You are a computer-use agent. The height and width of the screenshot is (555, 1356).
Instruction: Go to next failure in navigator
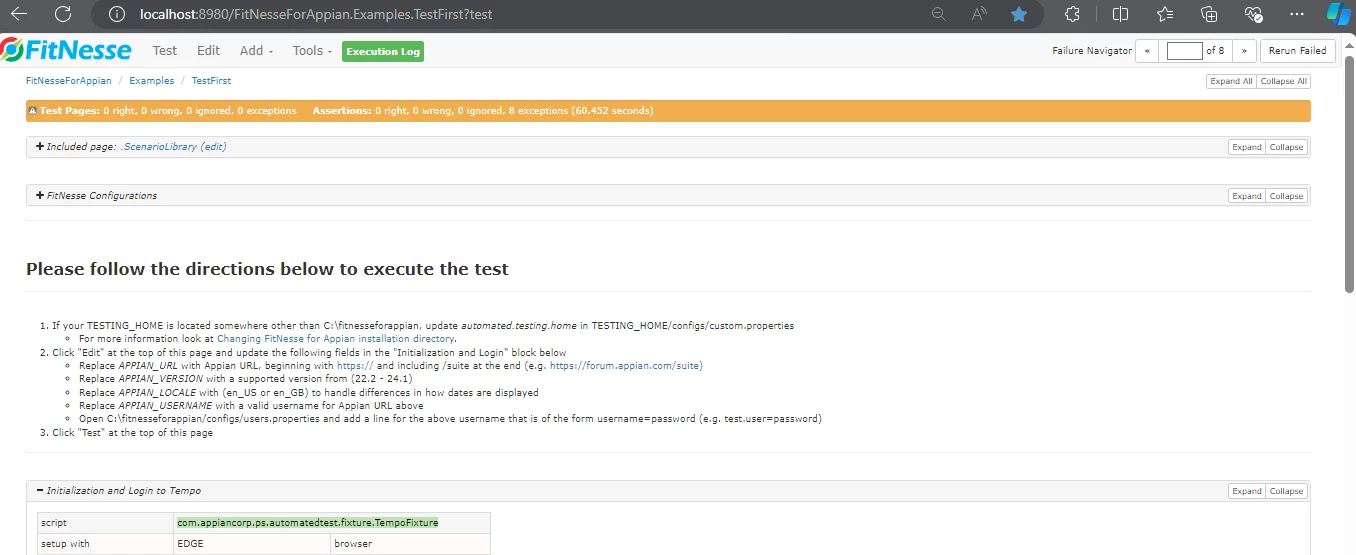tap(1244, 50)
